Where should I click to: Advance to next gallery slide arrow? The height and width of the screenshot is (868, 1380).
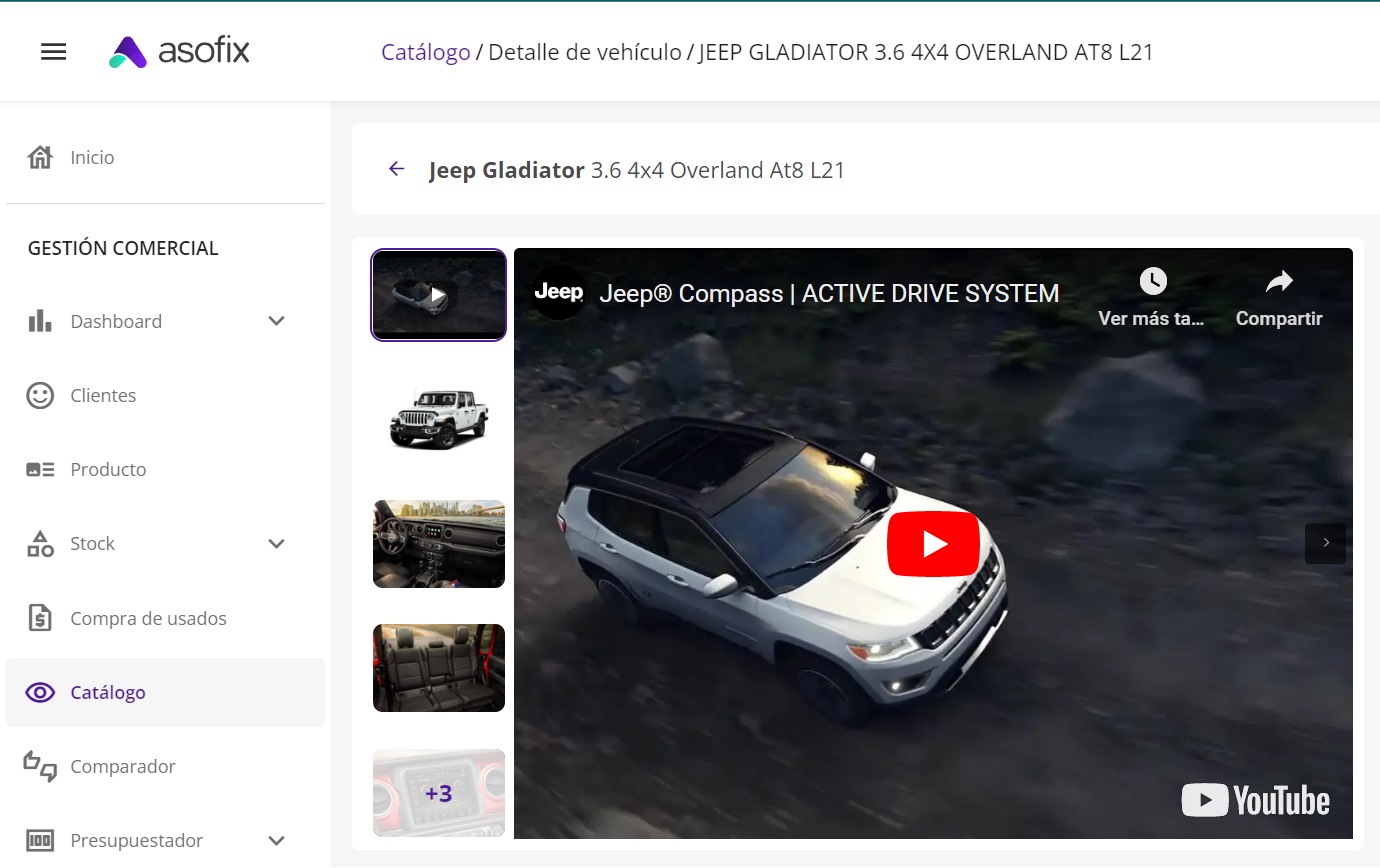coord(1326,543)
